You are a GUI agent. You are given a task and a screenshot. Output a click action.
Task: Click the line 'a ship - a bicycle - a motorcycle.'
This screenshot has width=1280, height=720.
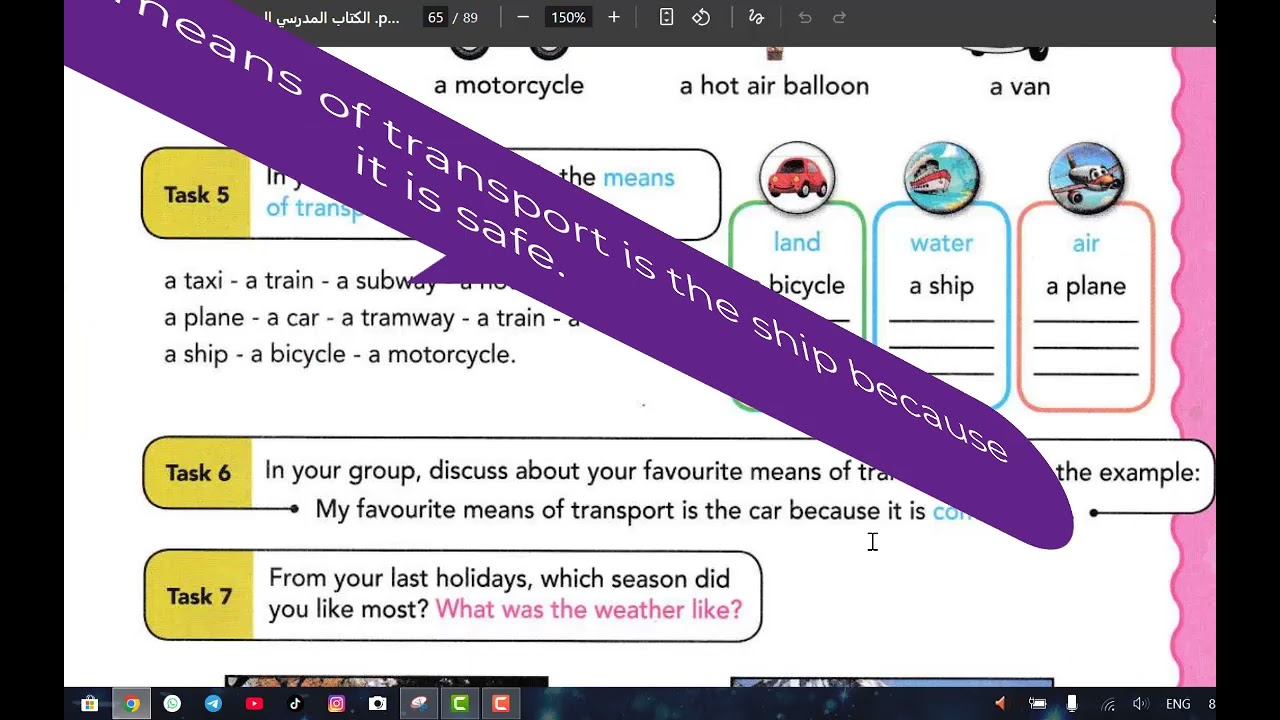(x=340, y=355)
